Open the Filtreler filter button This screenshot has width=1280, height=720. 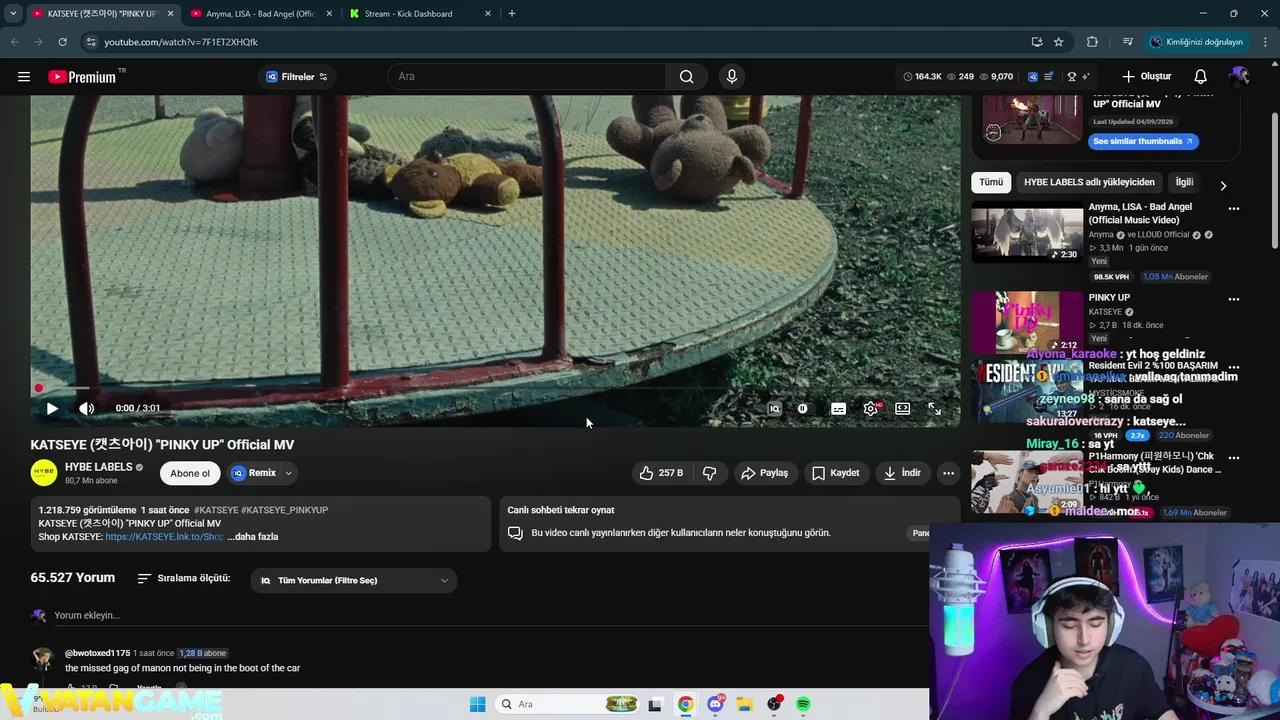[x=296, y=77]
